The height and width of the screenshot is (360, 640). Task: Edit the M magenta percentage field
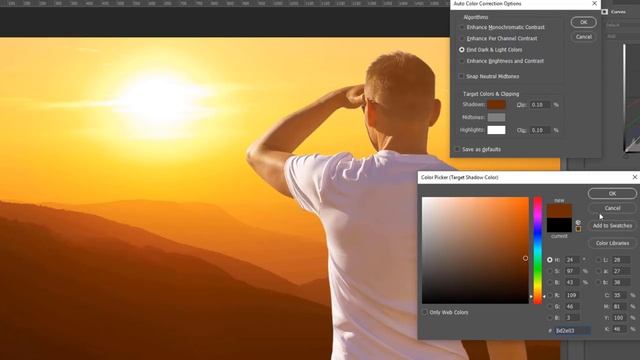tap(619, 307)
